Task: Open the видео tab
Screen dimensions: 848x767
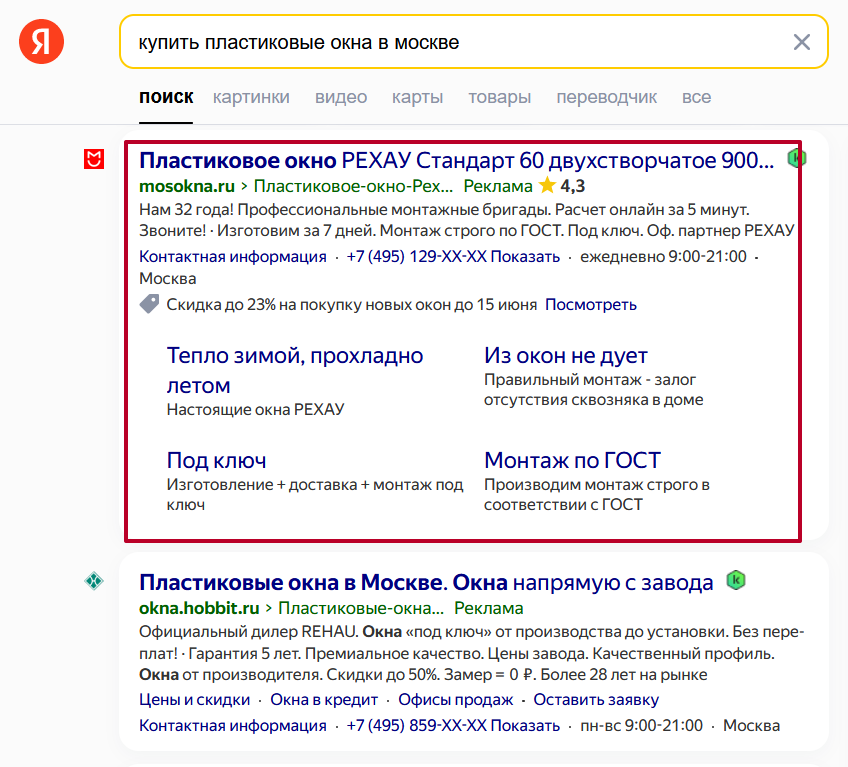Action: [341, 97]
